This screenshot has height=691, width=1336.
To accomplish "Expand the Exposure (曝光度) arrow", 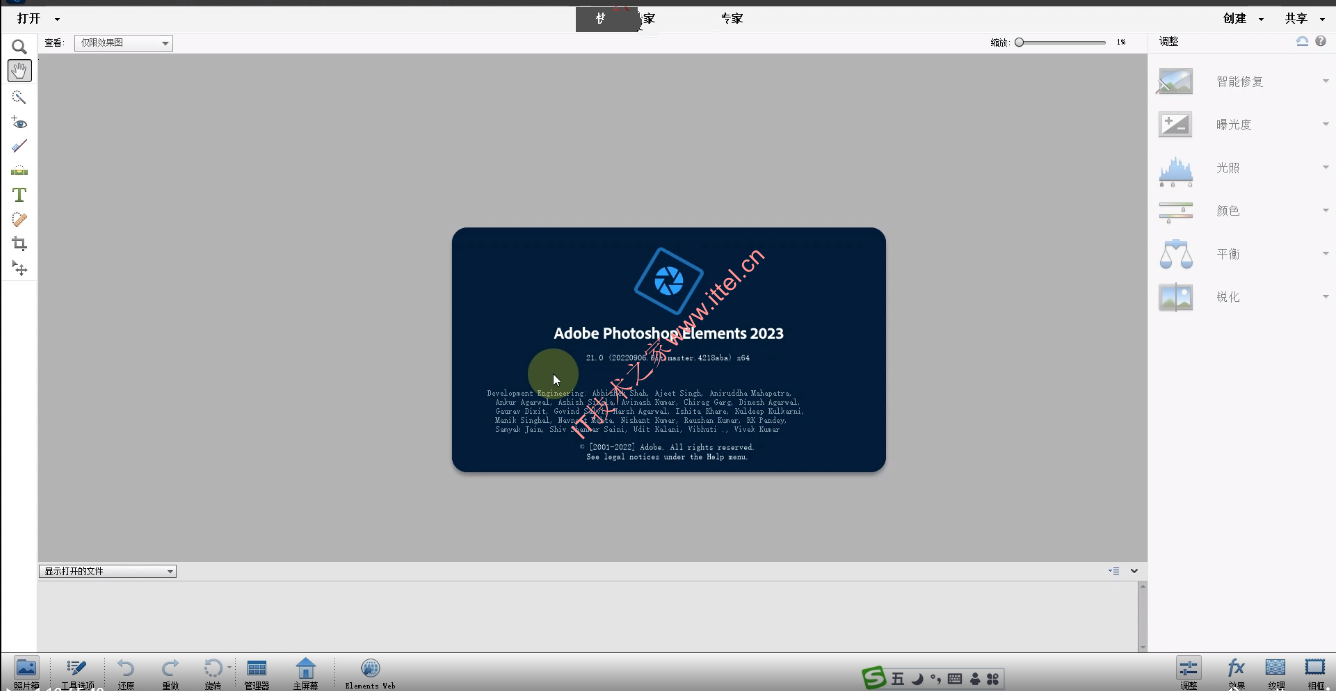I will click(1325, 124).
